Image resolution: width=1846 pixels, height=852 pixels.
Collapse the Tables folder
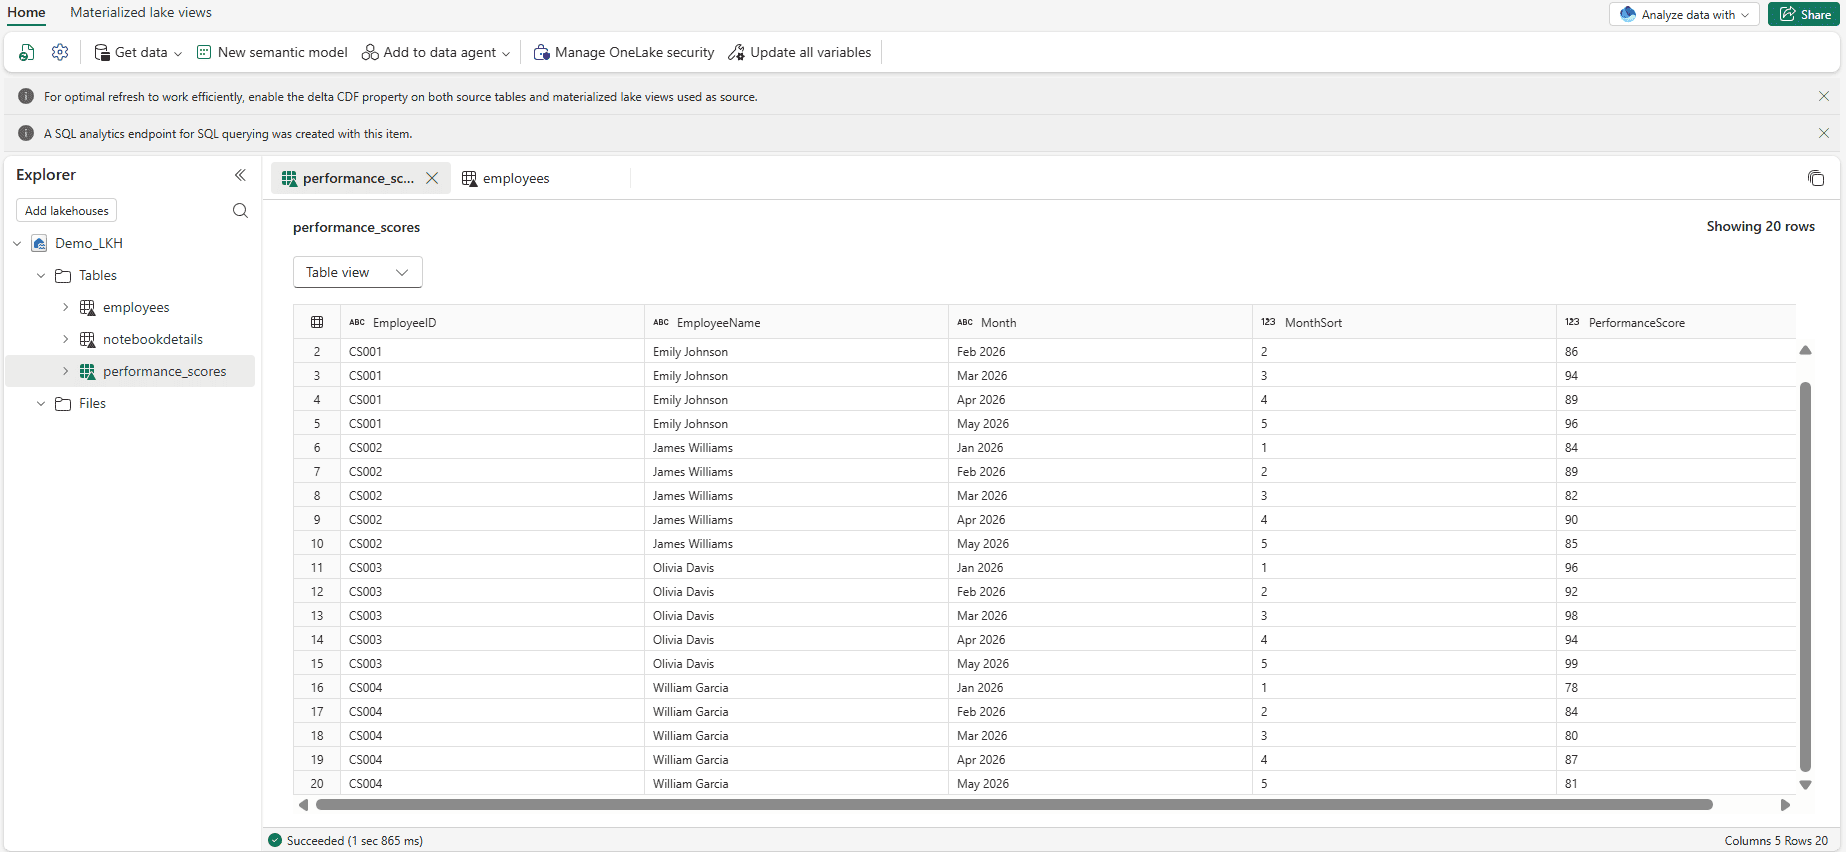(x=41, y=275)
